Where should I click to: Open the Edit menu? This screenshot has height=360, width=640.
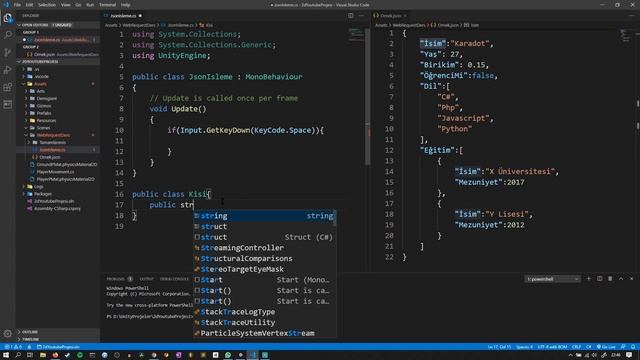pos(29,5)
